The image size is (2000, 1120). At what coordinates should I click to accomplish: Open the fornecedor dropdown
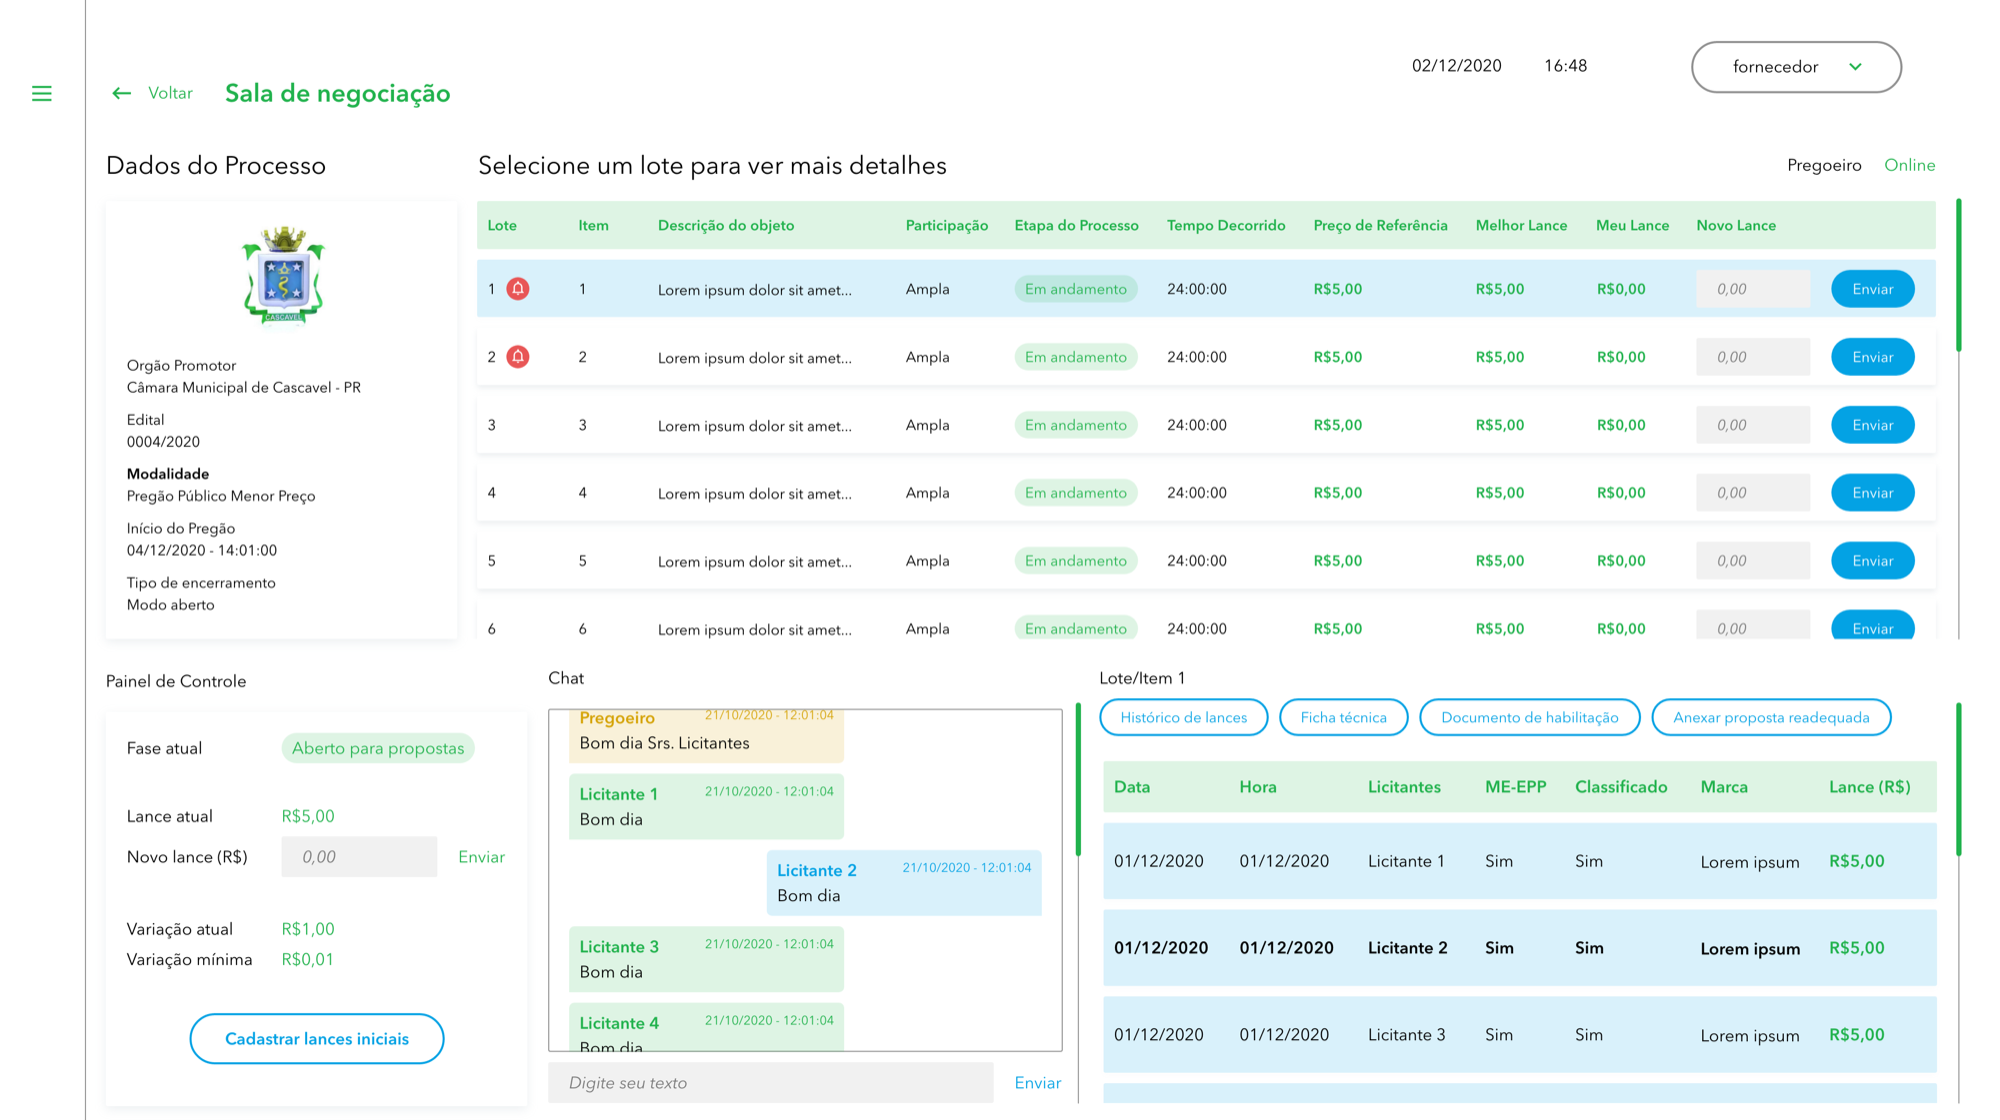coord(1796,67)
